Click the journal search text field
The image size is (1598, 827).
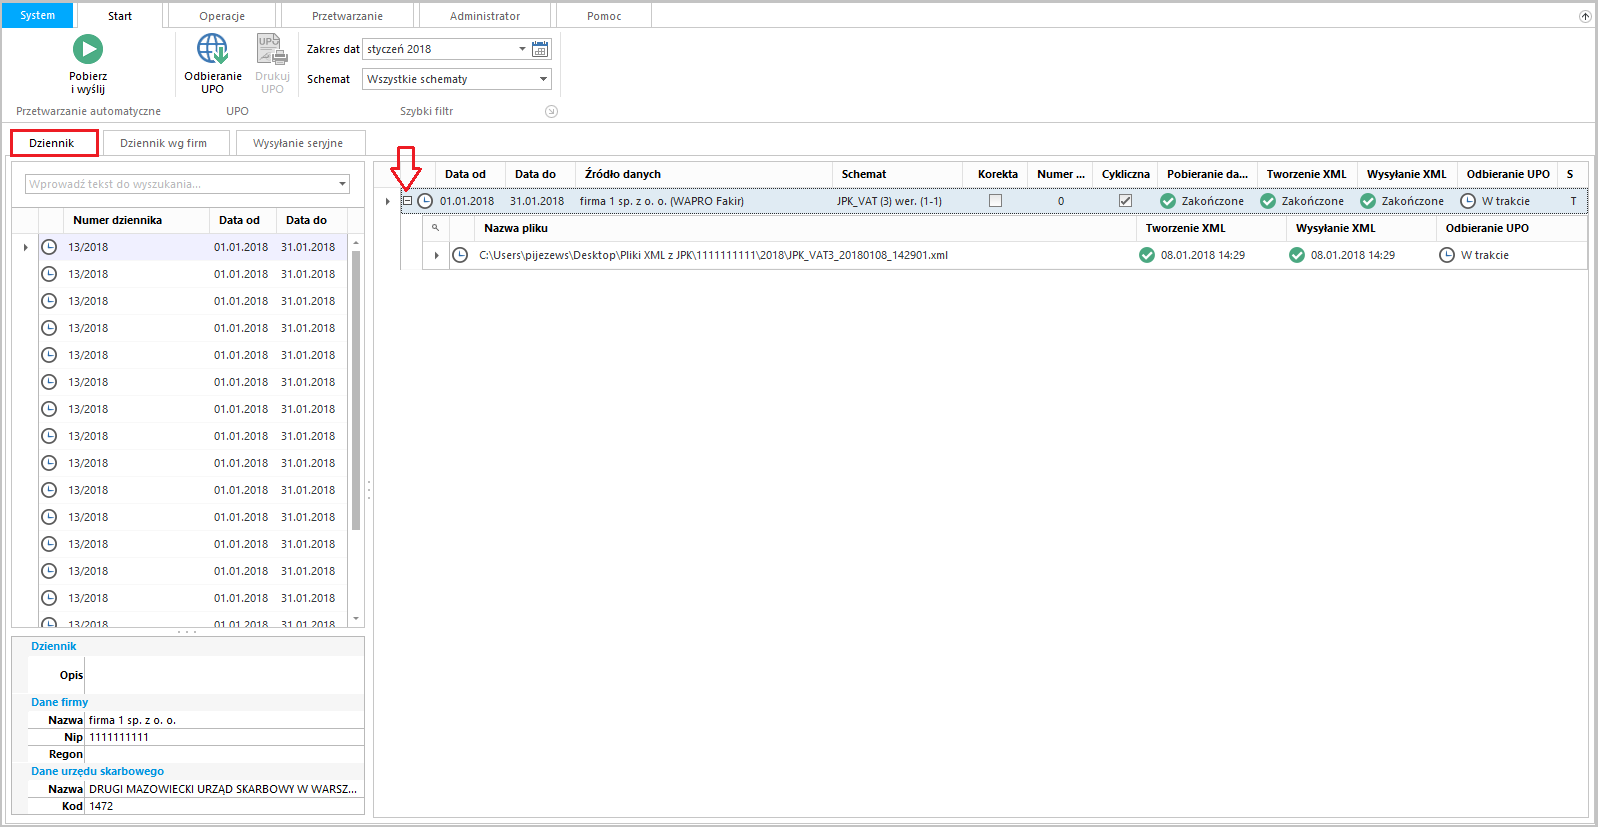tap(180, 184)
